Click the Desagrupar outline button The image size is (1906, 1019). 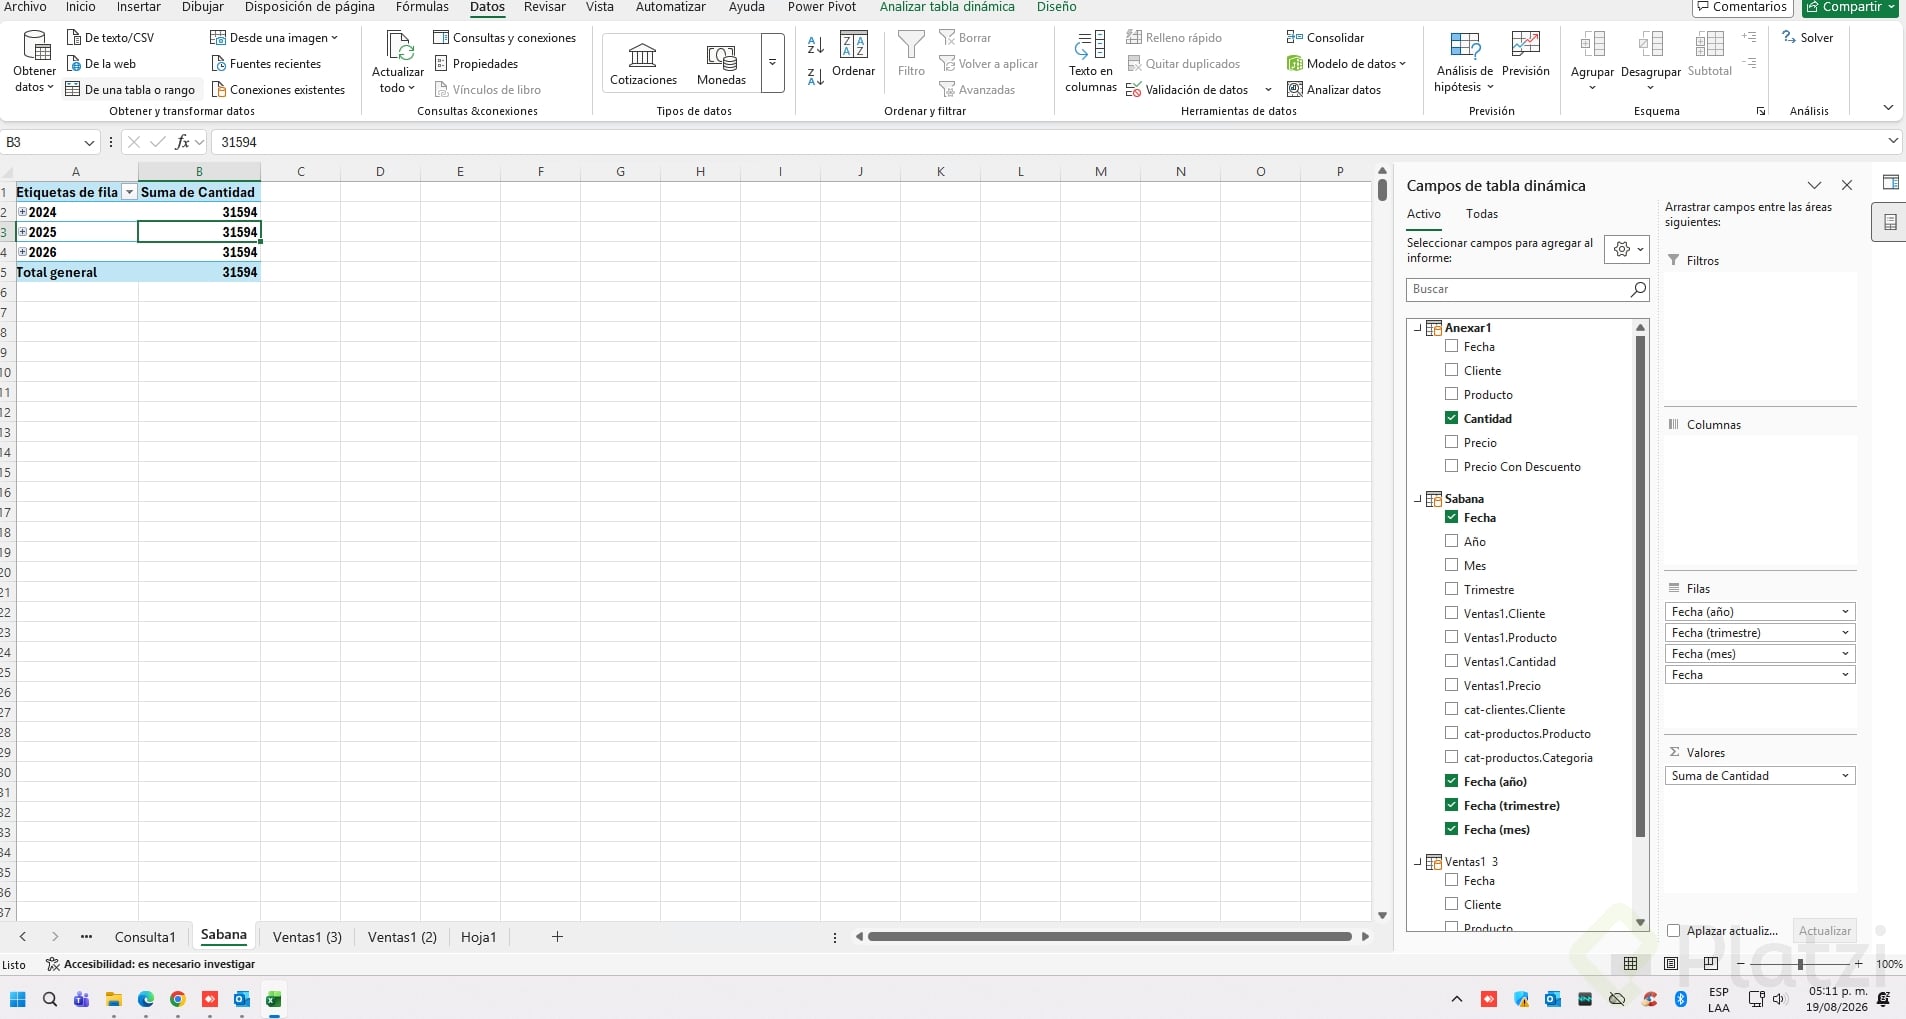coord(1651,60)
